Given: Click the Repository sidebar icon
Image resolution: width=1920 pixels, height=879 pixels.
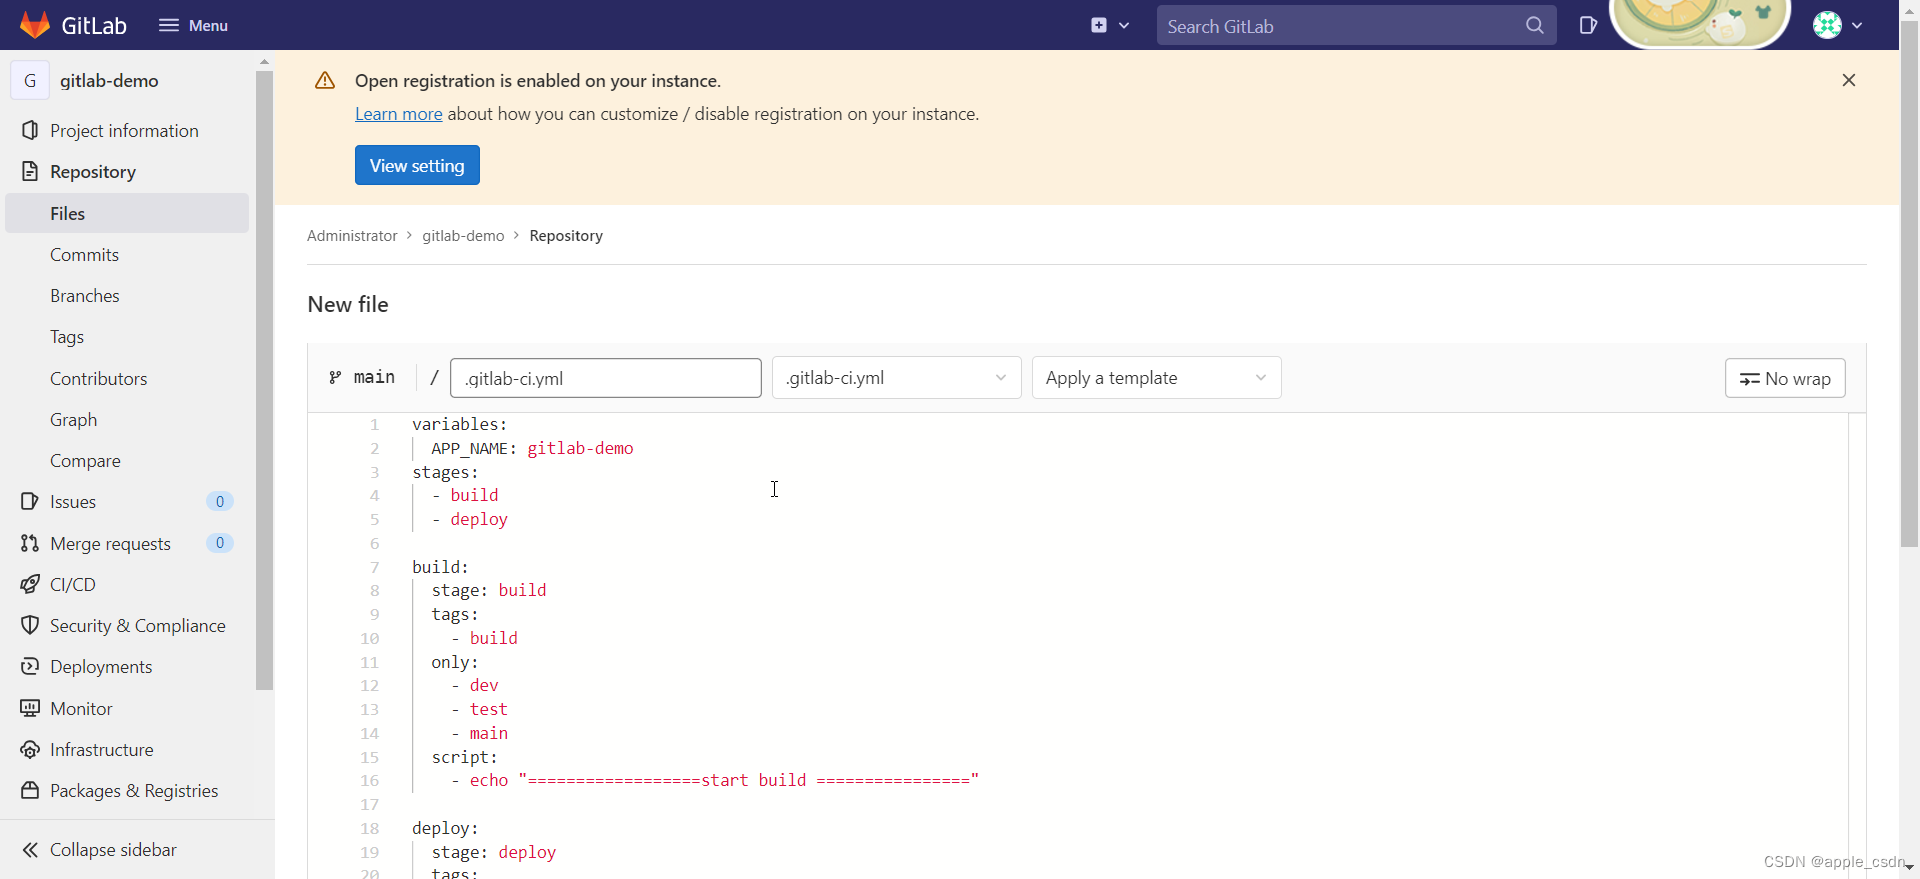Looking at the screenshot, I should 30,171.
